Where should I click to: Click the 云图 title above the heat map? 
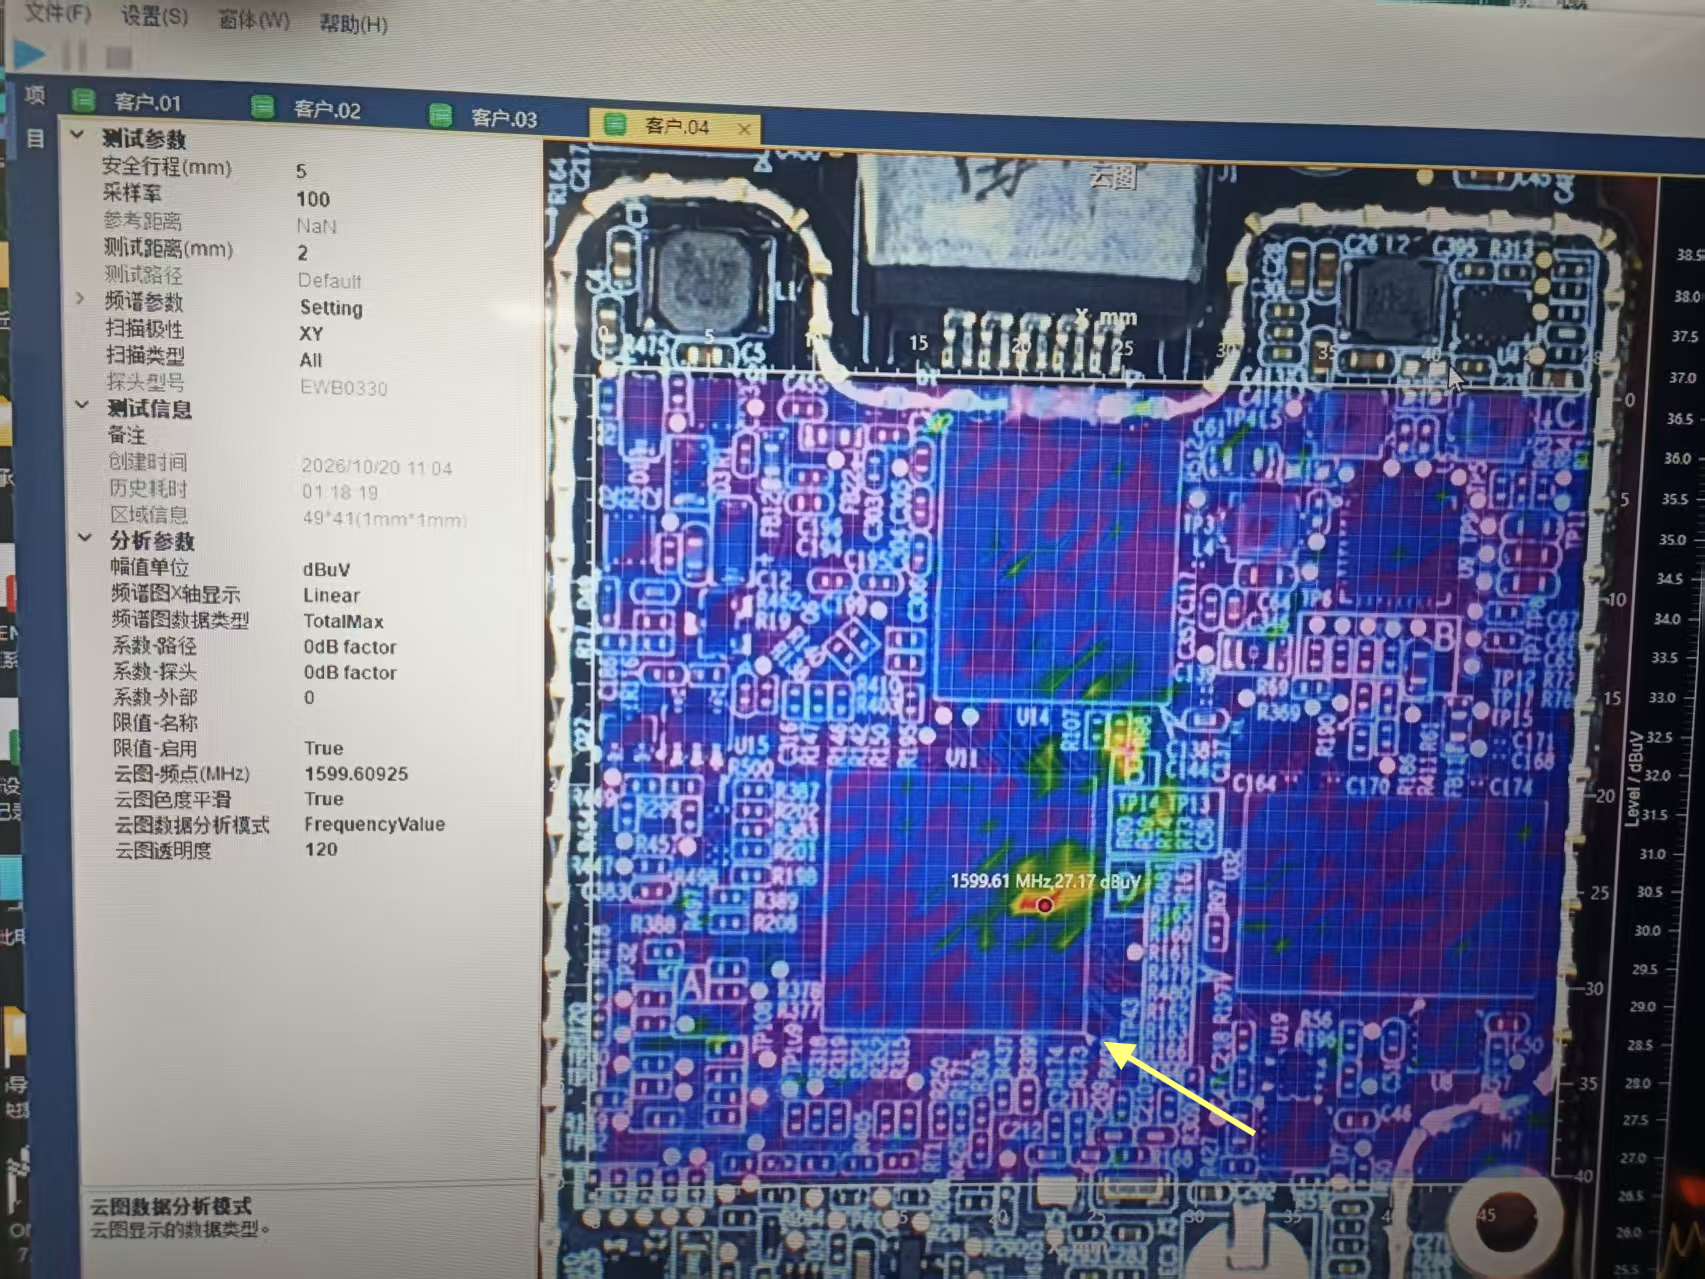click(x=1112, y=178)
